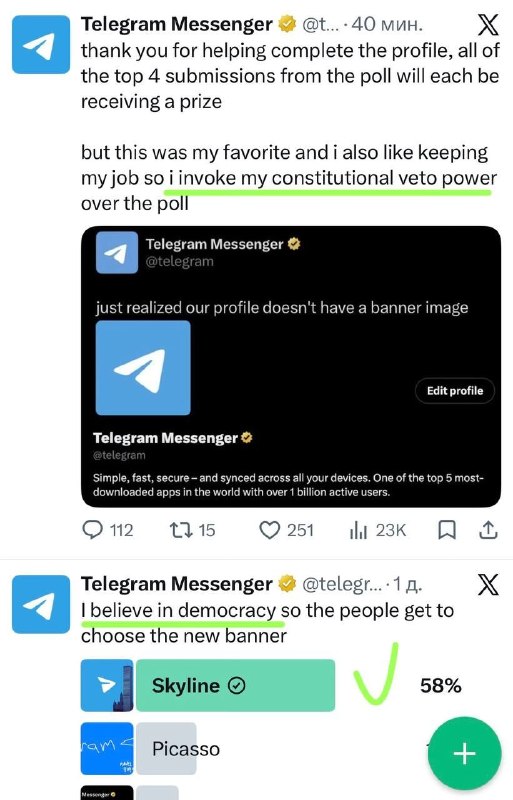The width and height of the screenshot is (513, 800).
Task: Open the quoted banner image tweet card
Action: (291, 366)
